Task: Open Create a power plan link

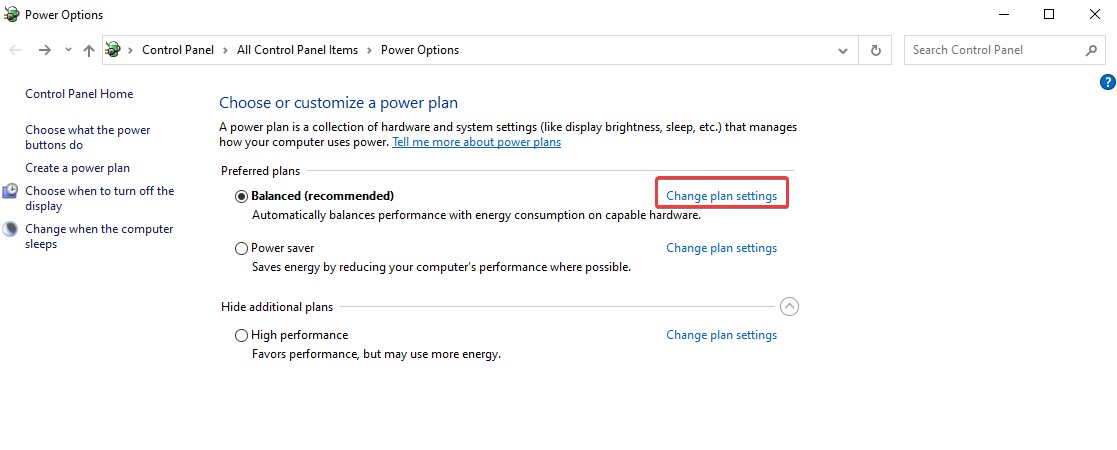Action: point(77,168)
